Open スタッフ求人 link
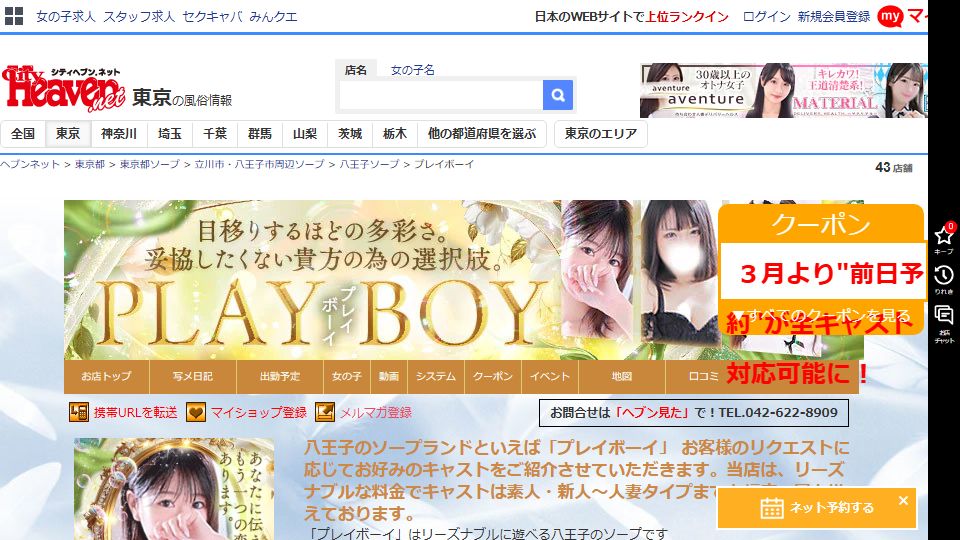The height and width of the screenshot is (540, 960). coord(139,17)
